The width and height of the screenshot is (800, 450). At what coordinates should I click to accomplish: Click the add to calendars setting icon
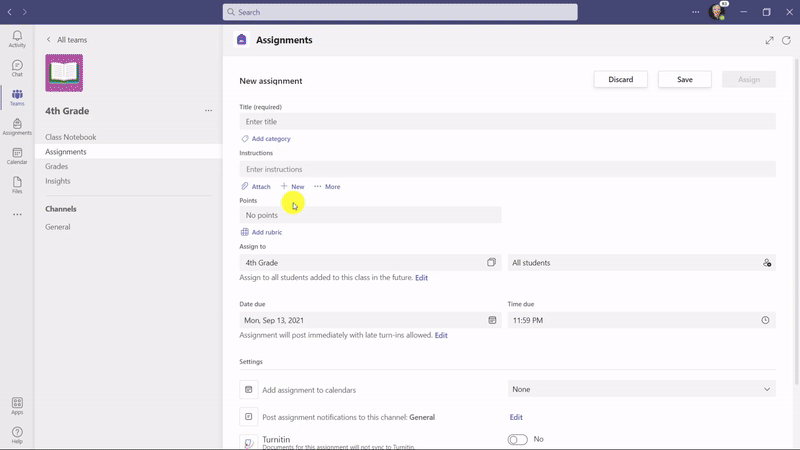pyautogui.click(x=248, y=389)
